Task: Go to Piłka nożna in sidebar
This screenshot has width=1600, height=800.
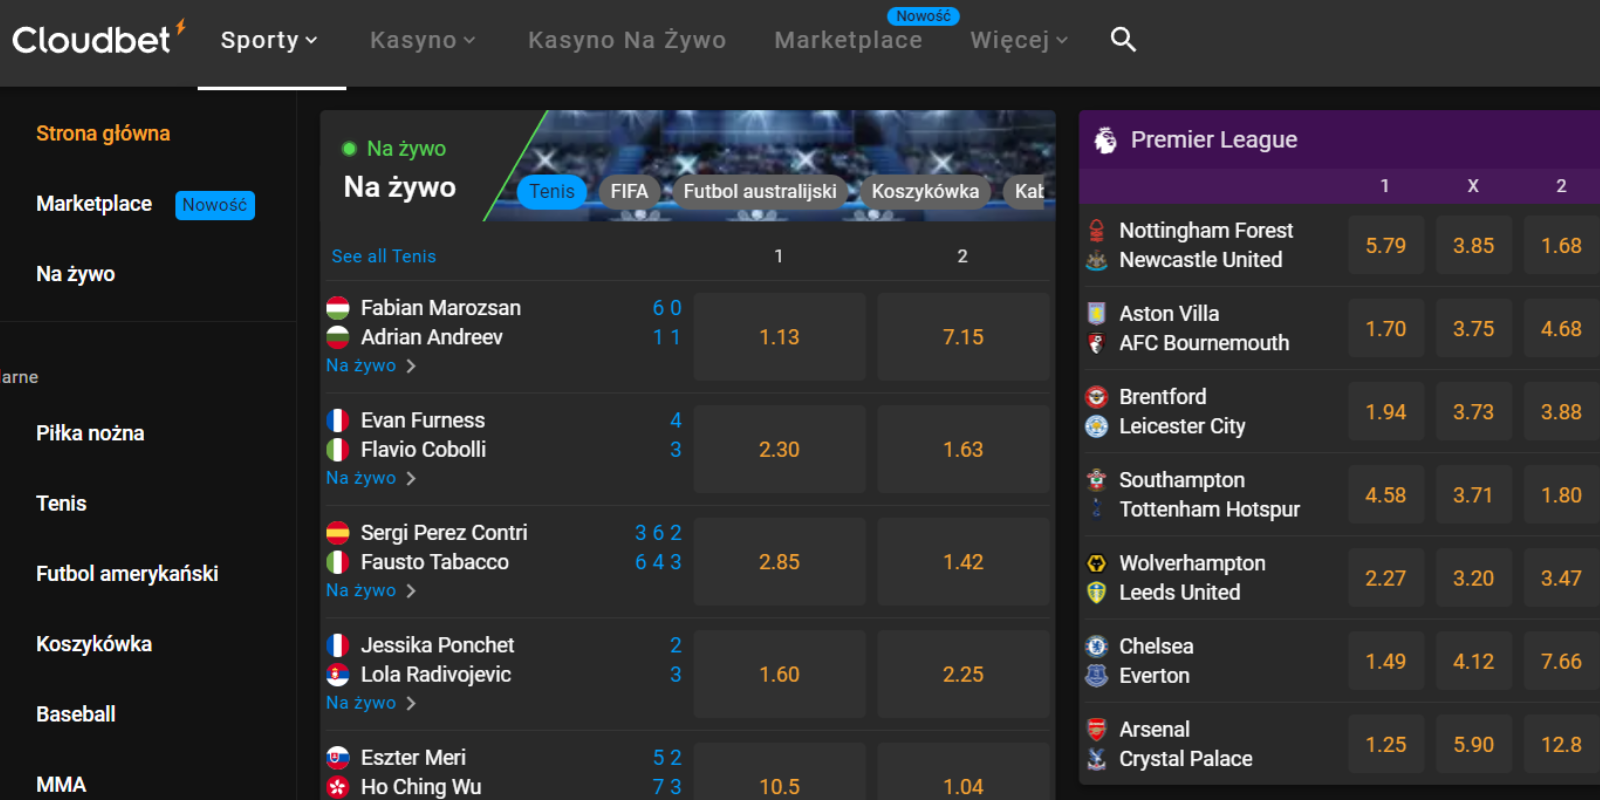Action: 90,433
